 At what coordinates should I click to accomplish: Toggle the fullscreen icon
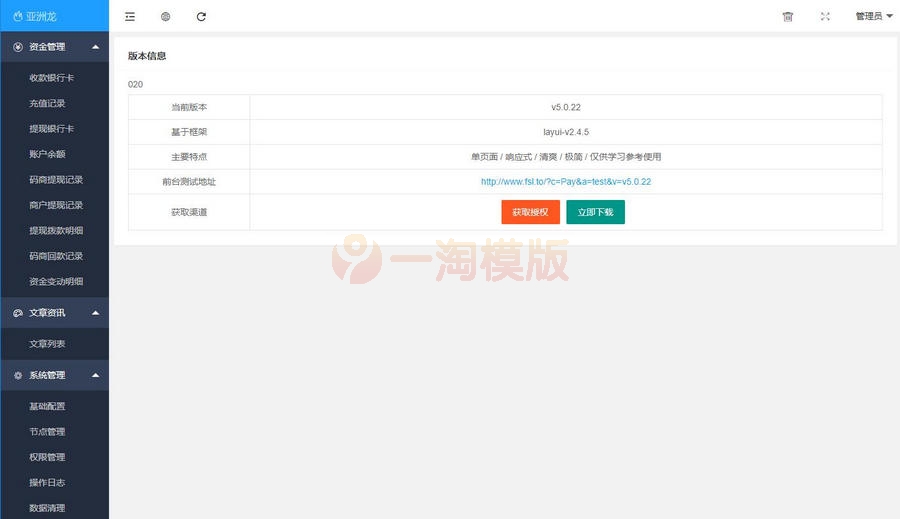pos(825,17)
